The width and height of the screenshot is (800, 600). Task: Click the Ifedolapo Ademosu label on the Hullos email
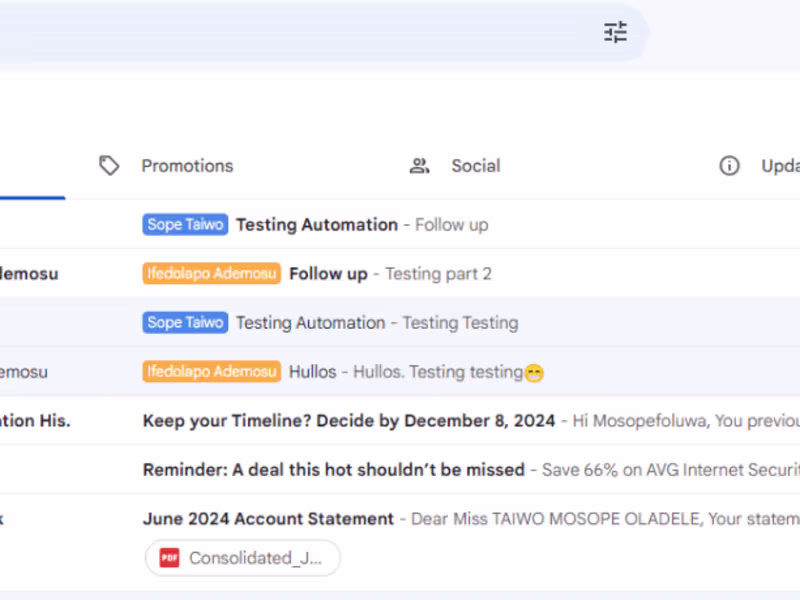pos(211,372)
